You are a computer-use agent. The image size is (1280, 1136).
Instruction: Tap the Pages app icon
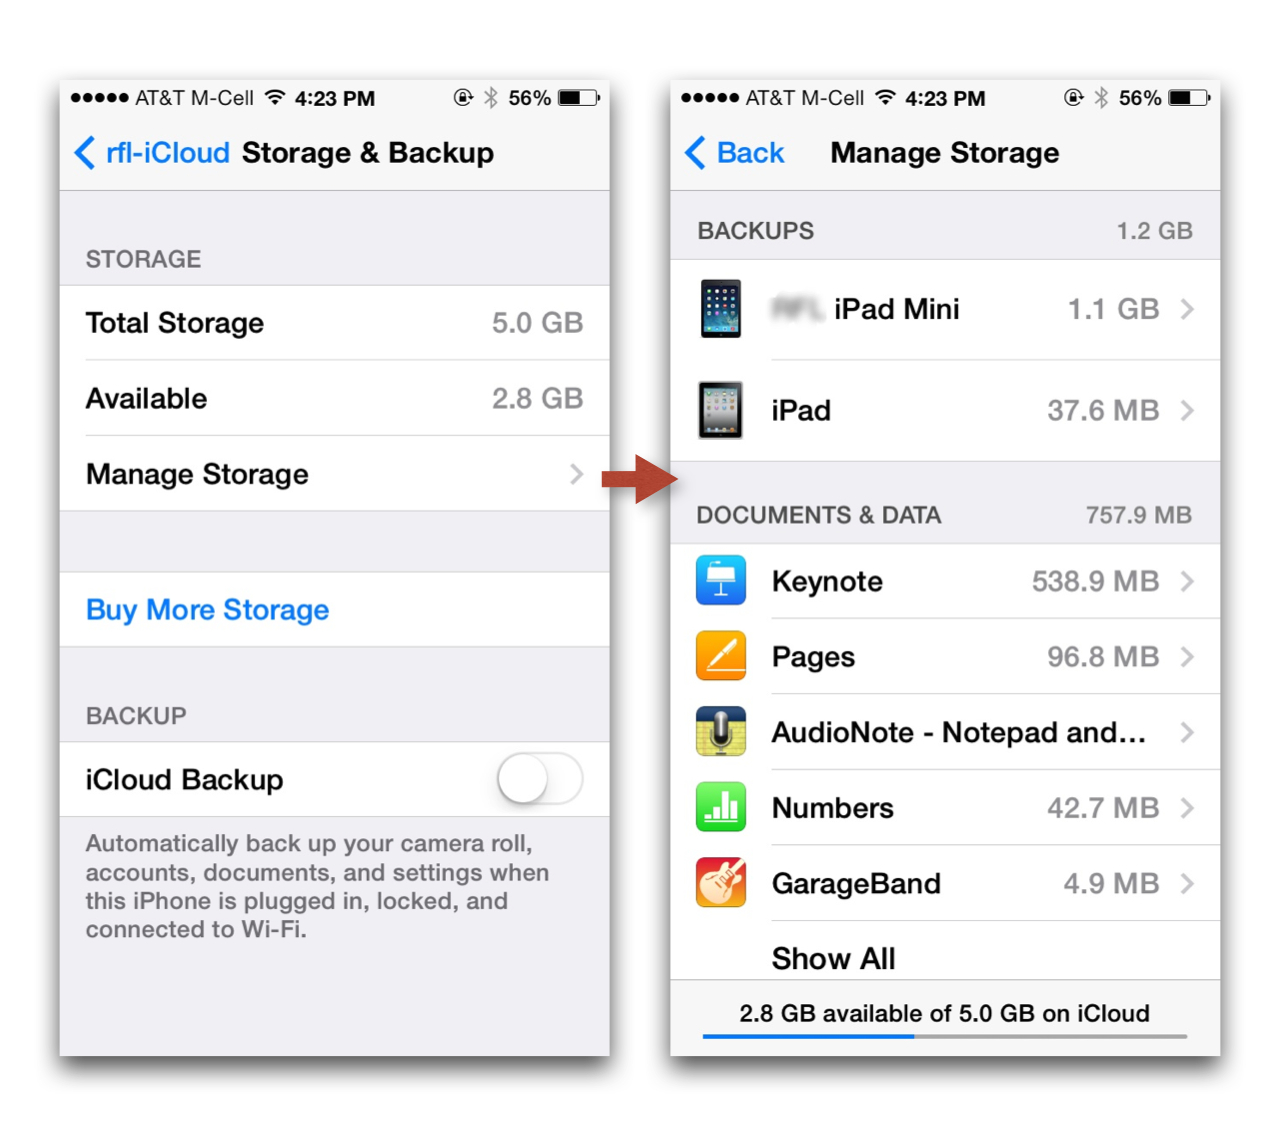(x=720, y=656)
